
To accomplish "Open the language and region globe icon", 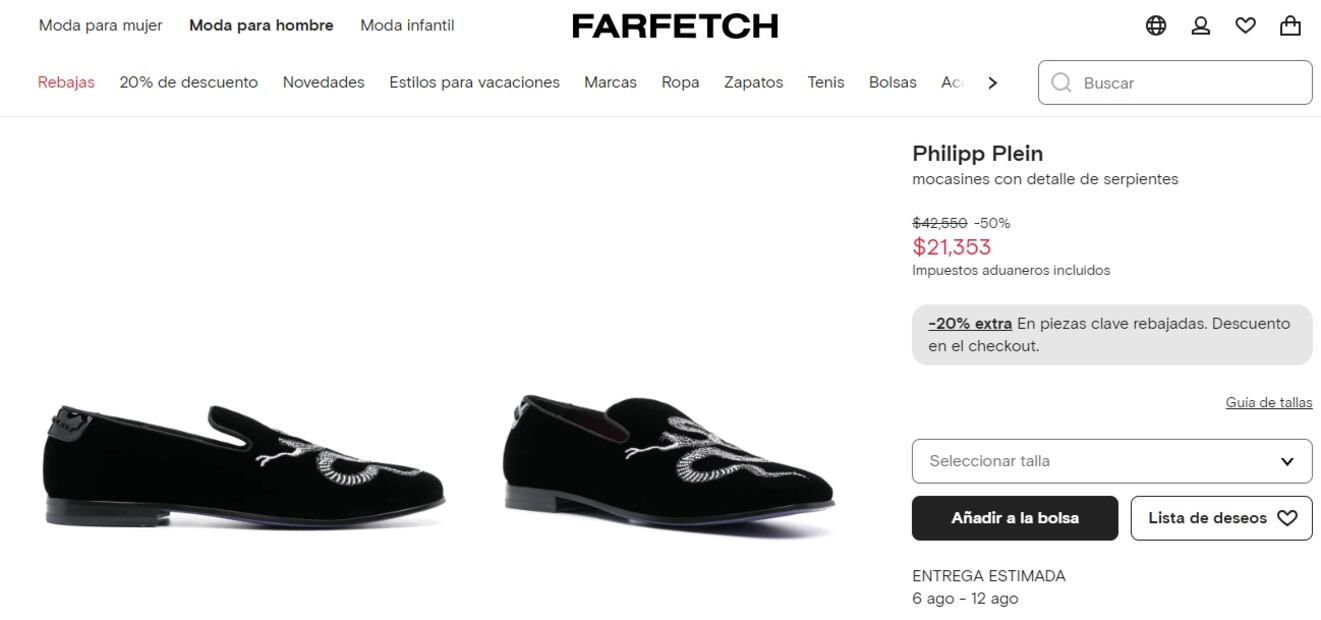I will (x=1156, y=26).
